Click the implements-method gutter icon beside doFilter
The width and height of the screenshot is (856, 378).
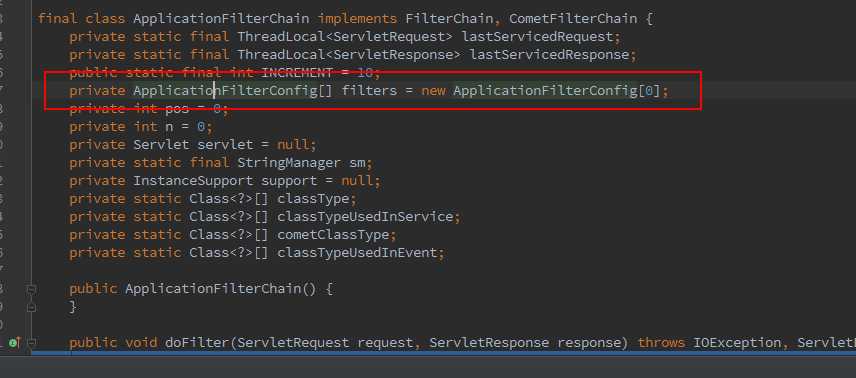14,343
